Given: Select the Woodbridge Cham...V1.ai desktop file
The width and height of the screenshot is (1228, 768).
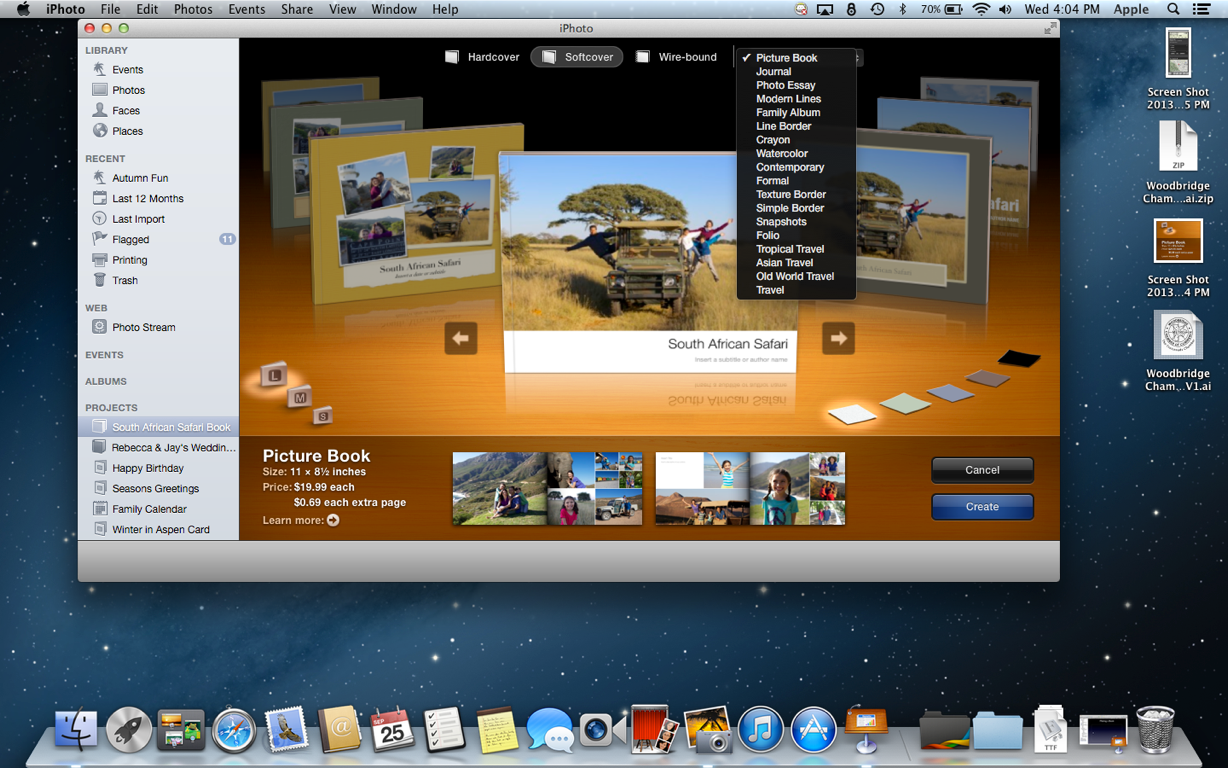Looking at the screenshot, I should click(x=1178, y=350).
